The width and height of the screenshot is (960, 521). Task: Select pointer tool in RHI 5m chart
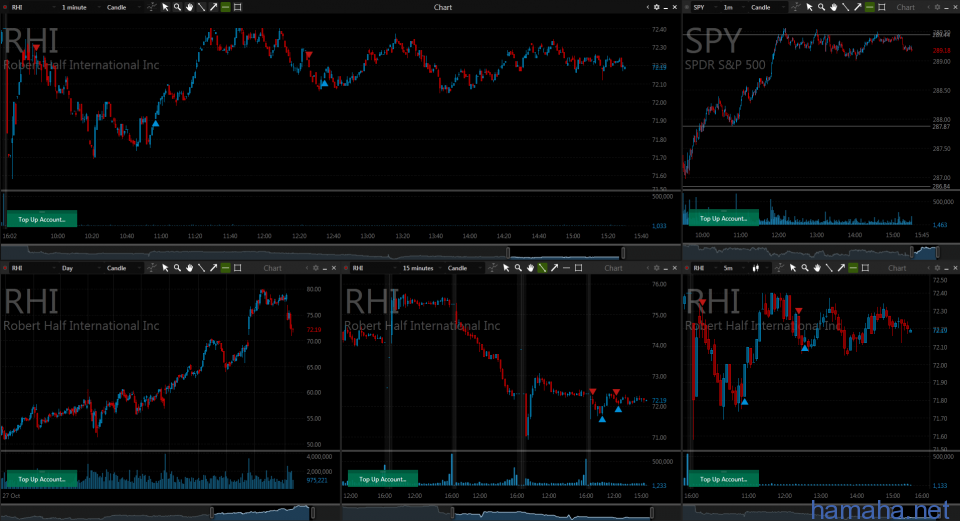793,268
